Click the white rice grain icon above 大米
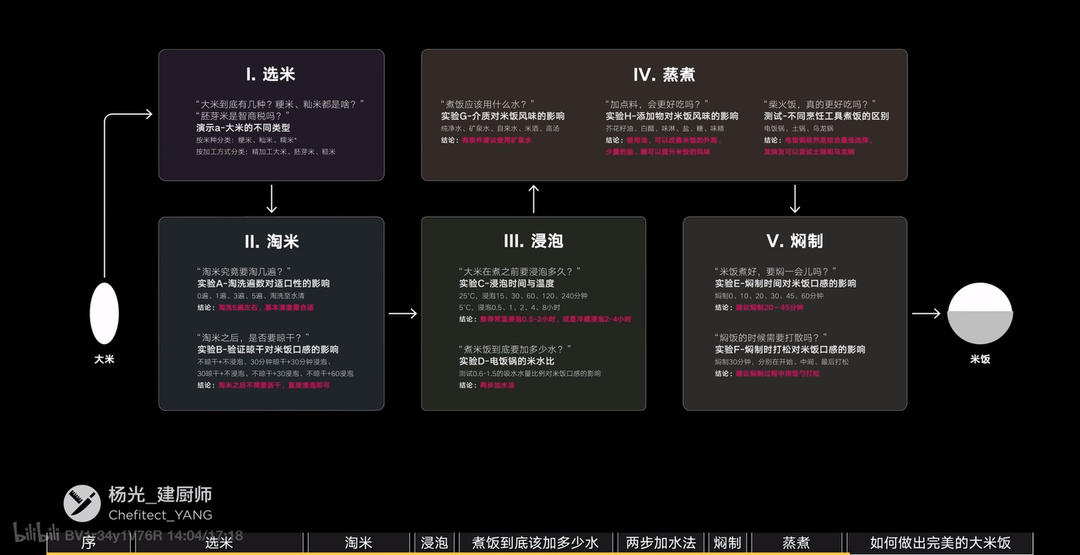 click(104, 313)
